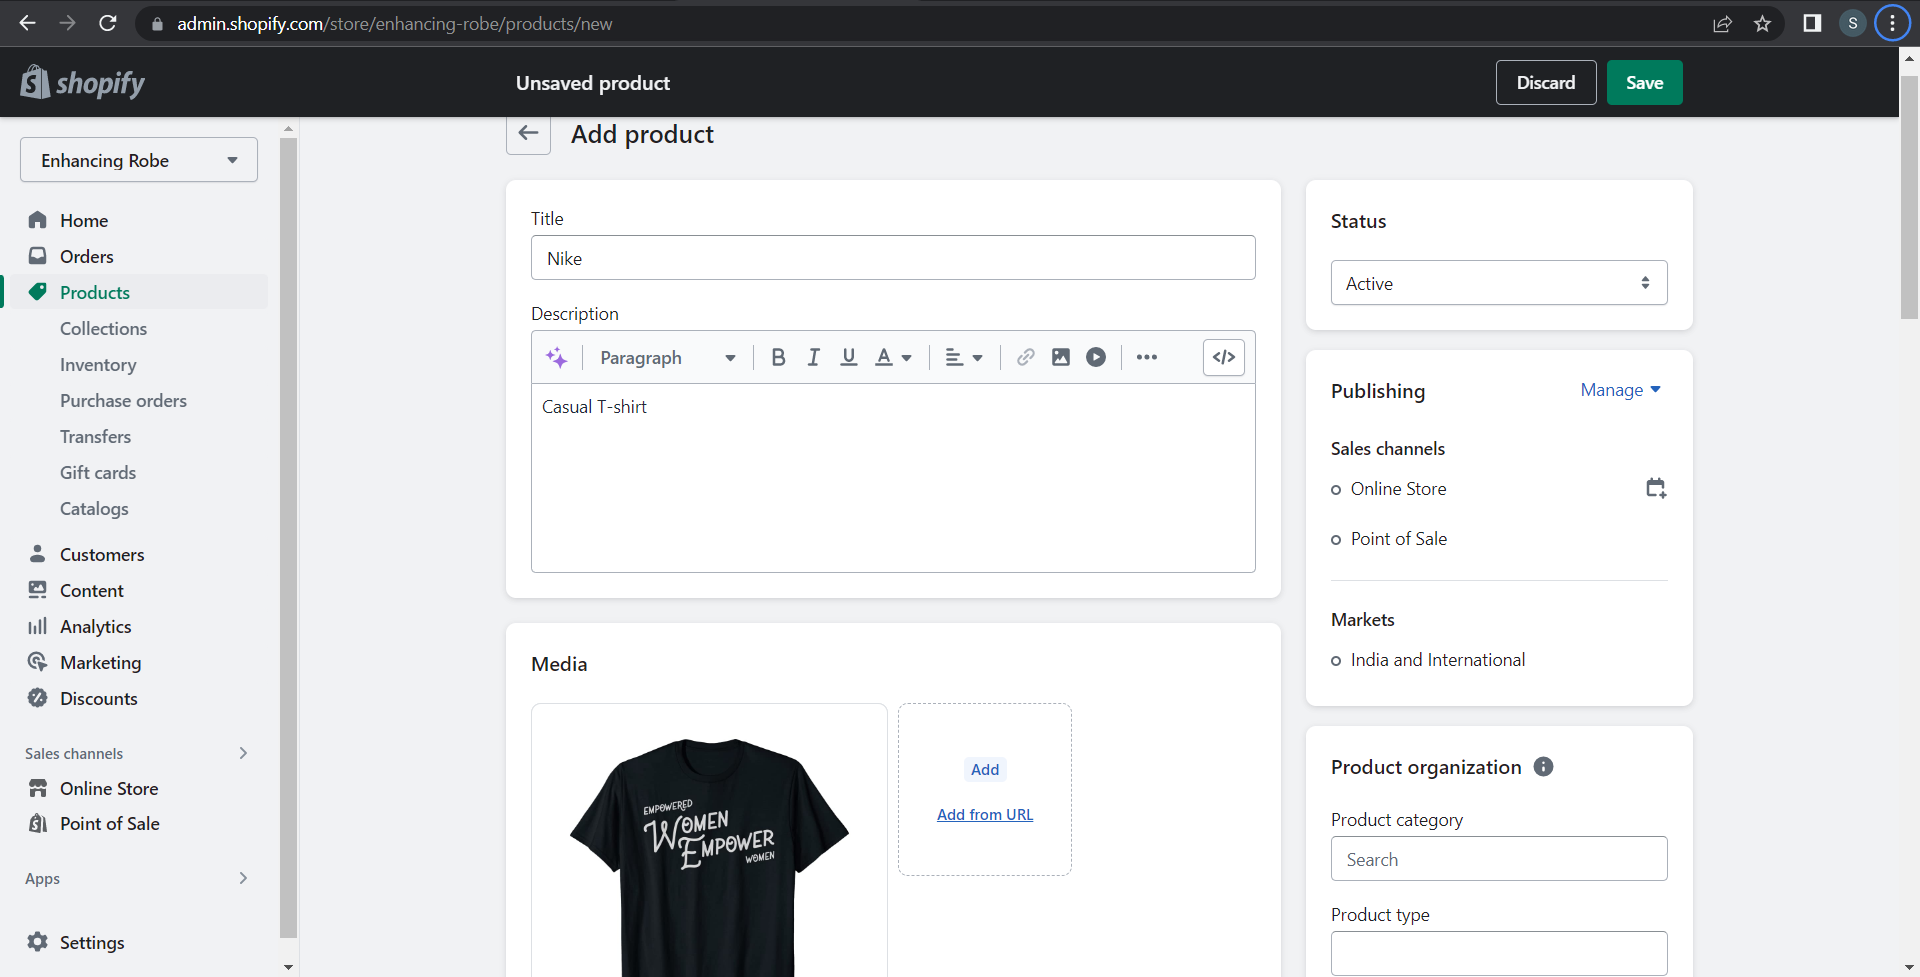Reload the browser page
This screenshot has height=977, width=1920.
click(x=108, y=23)
